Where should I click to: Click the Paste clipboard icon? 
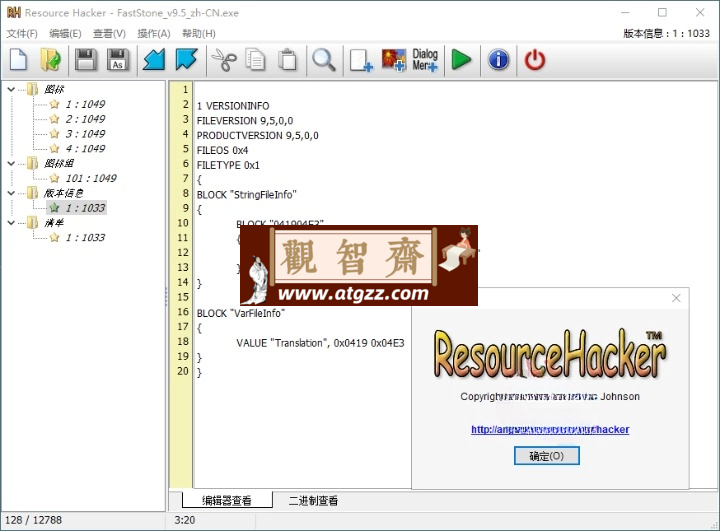tap(287, 60)
